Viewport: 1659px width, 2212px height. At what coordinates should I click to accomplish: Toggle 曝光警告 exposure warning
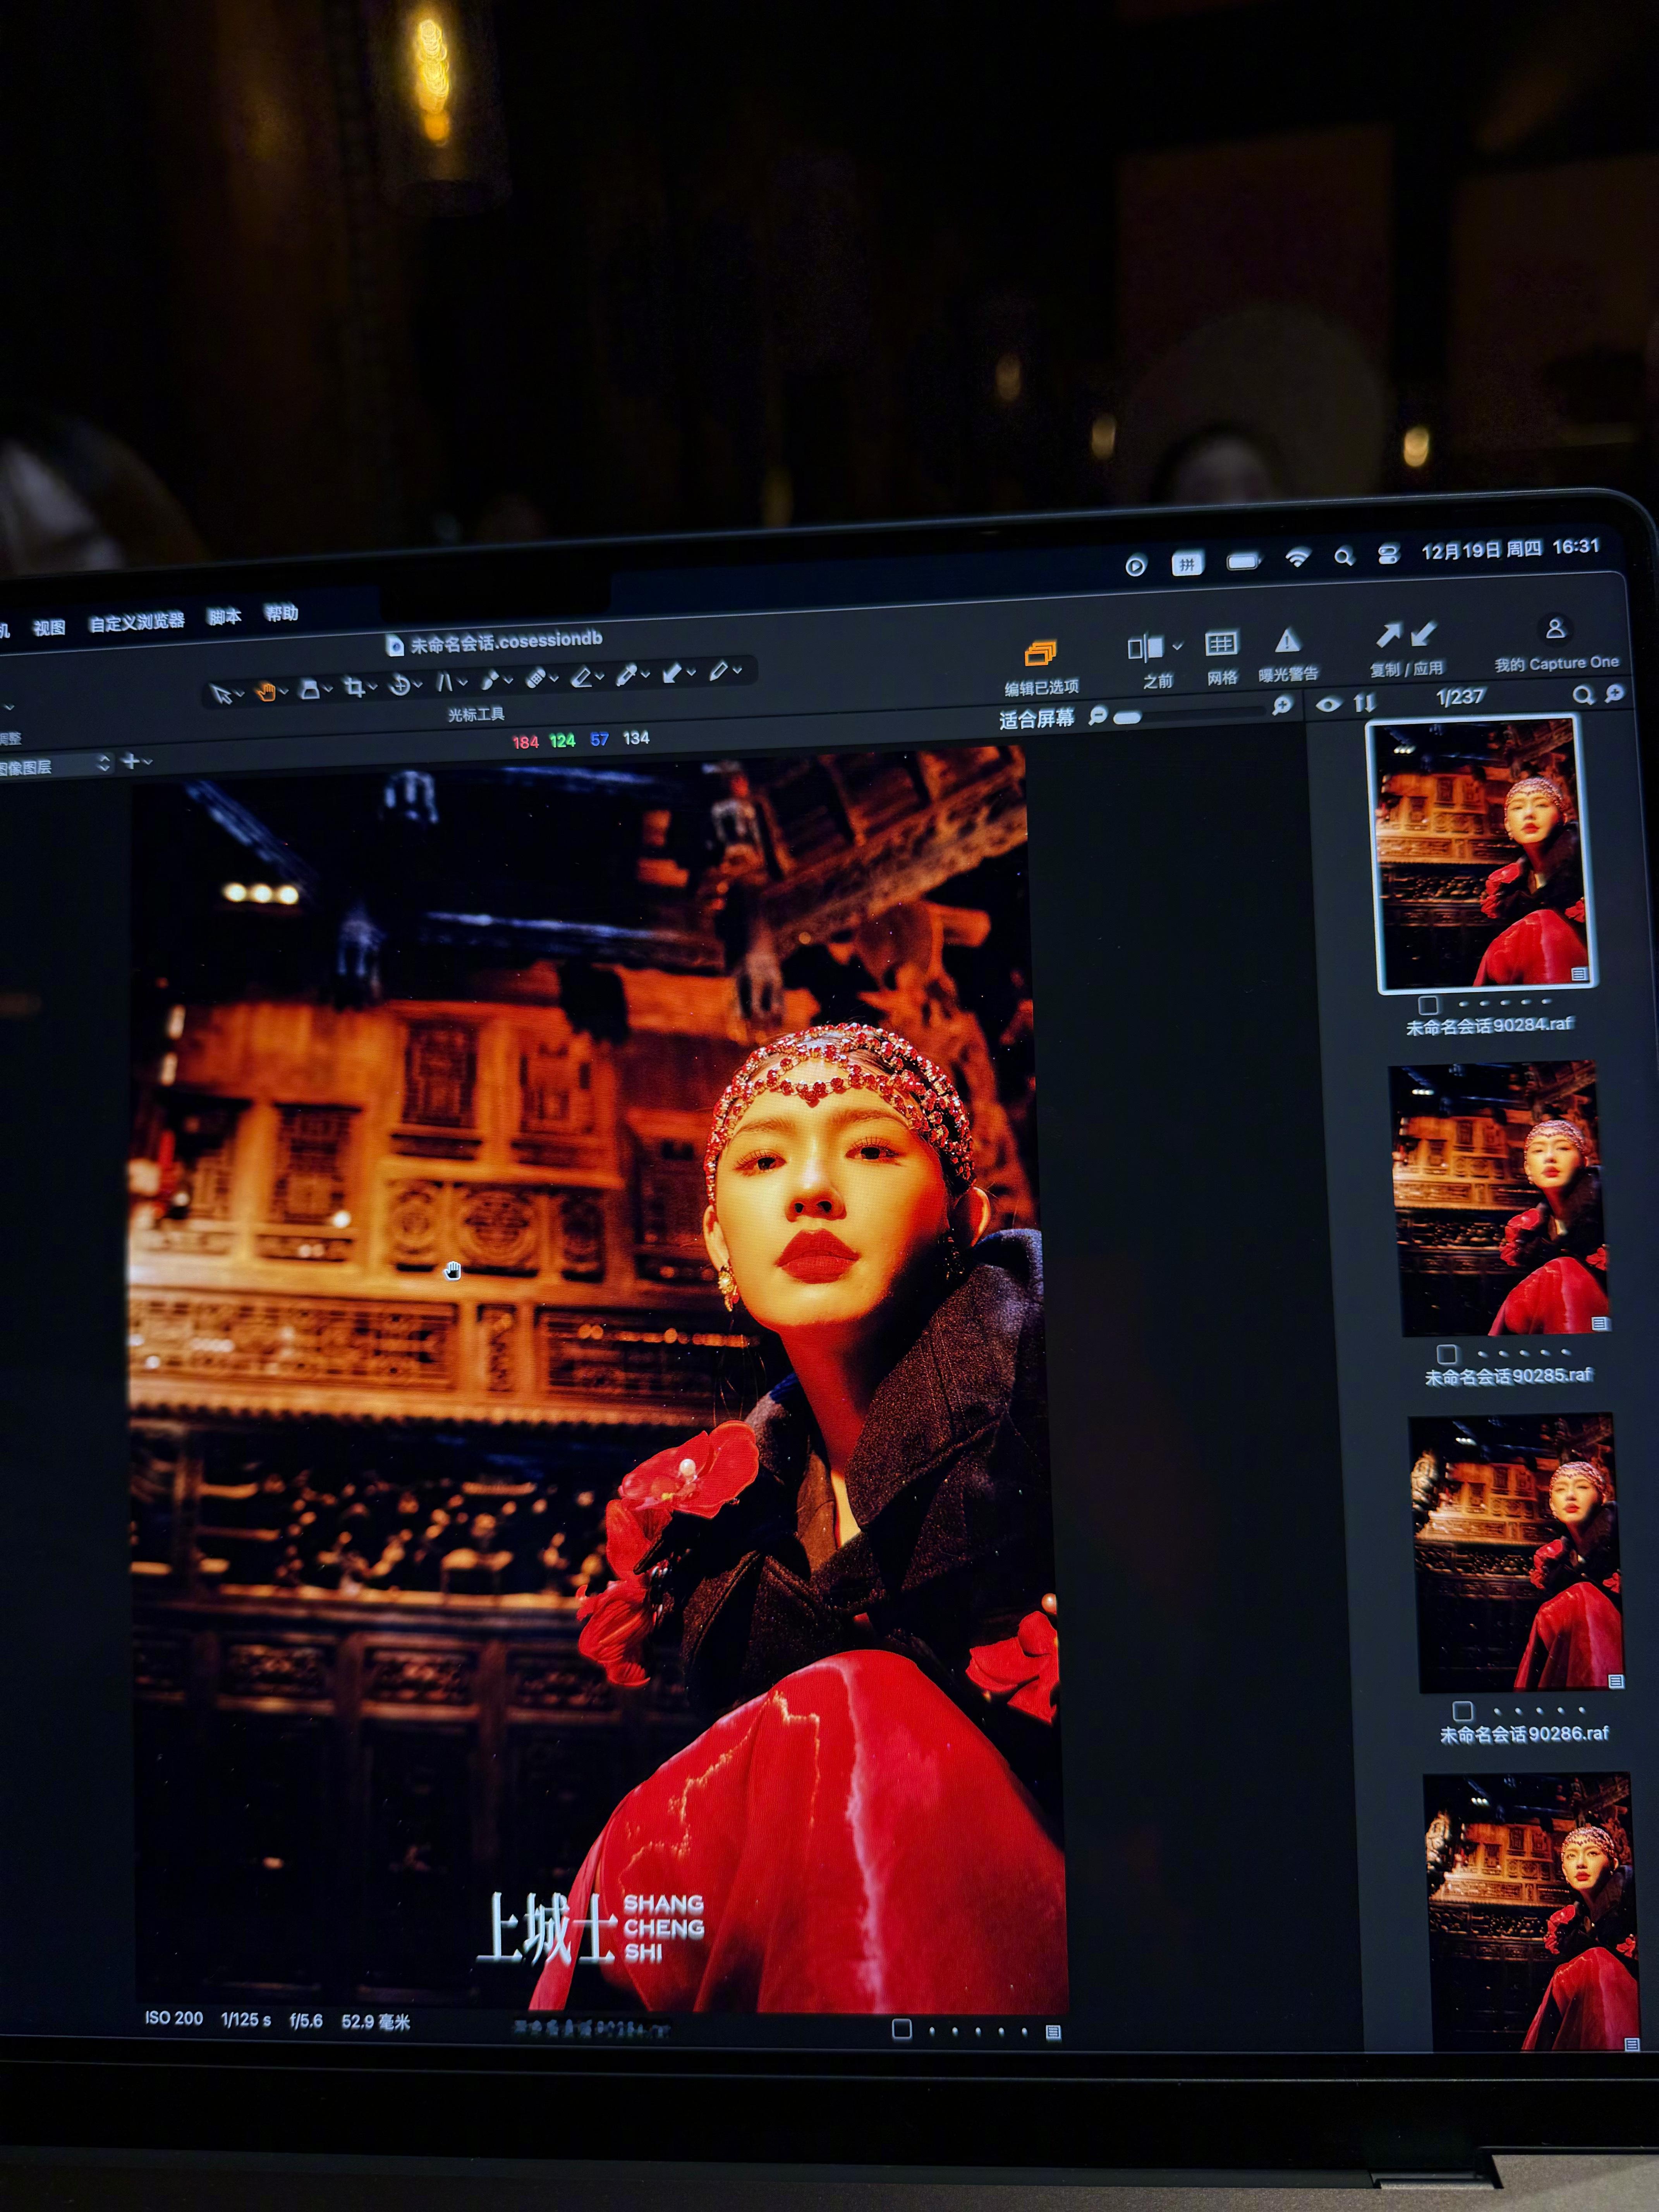(1288, 655)
